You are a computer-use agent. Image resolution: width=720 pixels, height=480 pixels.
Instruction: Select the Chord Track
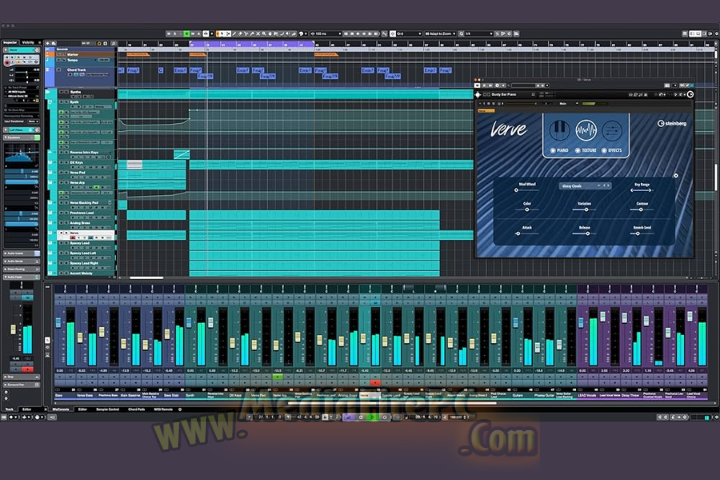click(76, 70)
